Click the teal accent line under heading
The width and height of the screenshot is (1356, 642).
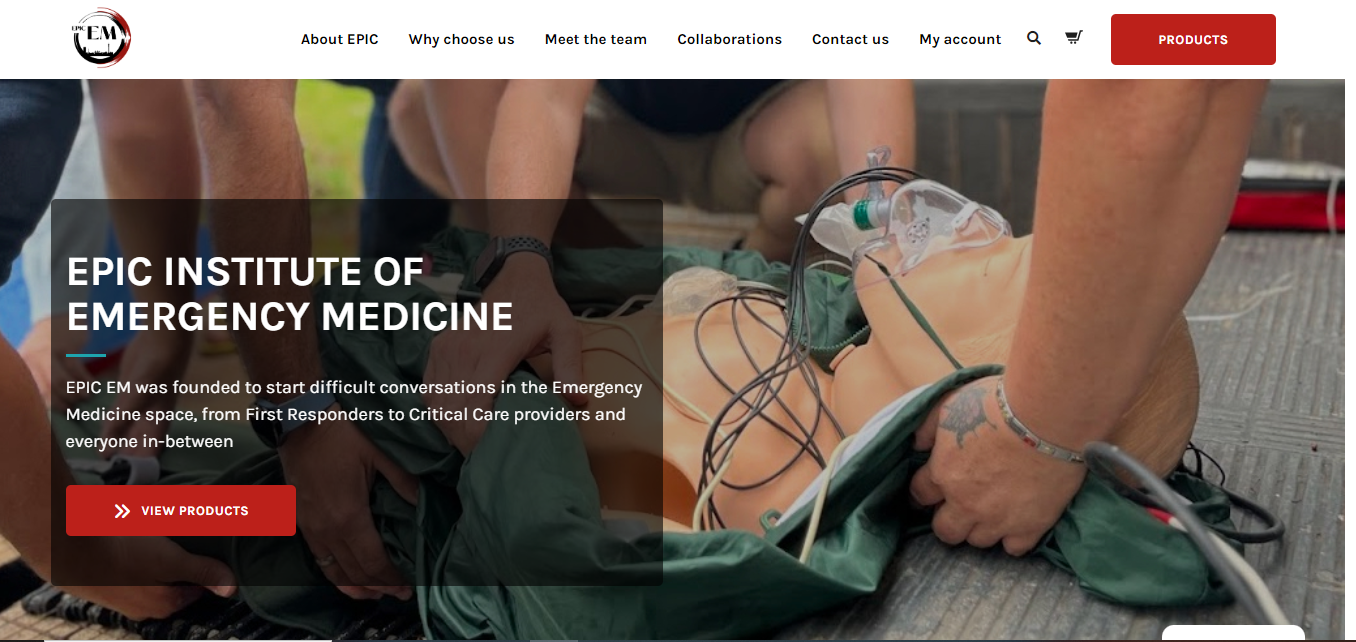(x=86, y=355)
